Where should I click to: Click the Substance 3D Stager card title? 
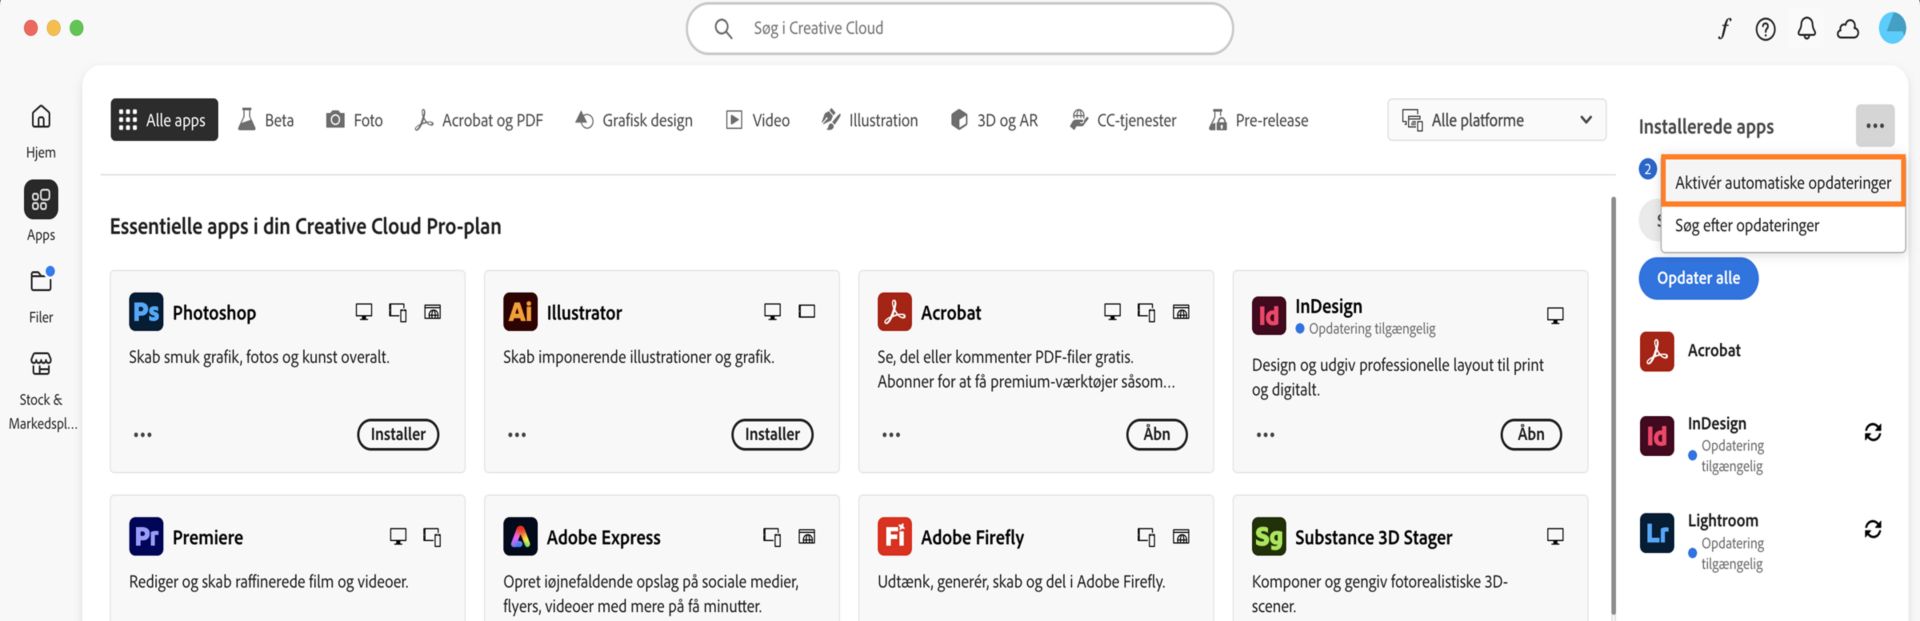(1373, 538)
